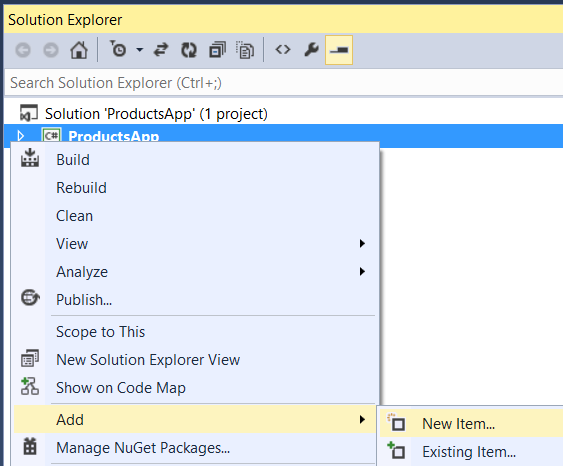Viewport: 563px width, 466px height.
Task: Click the New Item icon in submenu
Action: tap(396, 422)
